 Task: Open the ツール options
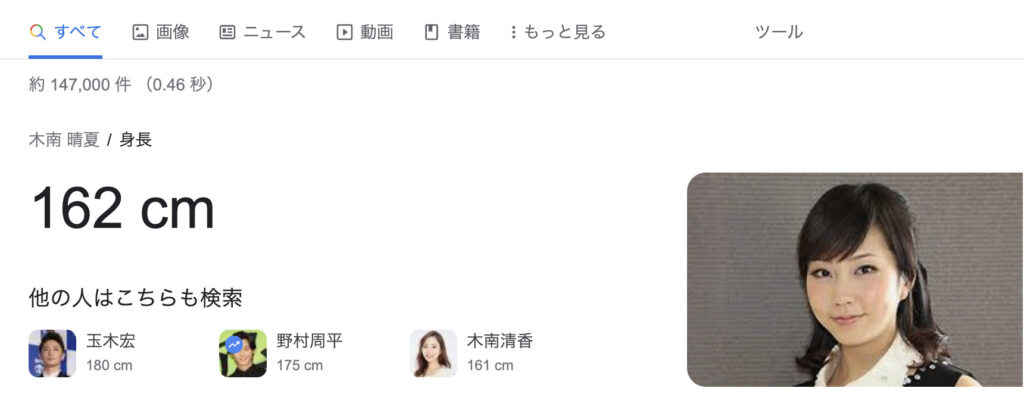(x=778, y=32)
